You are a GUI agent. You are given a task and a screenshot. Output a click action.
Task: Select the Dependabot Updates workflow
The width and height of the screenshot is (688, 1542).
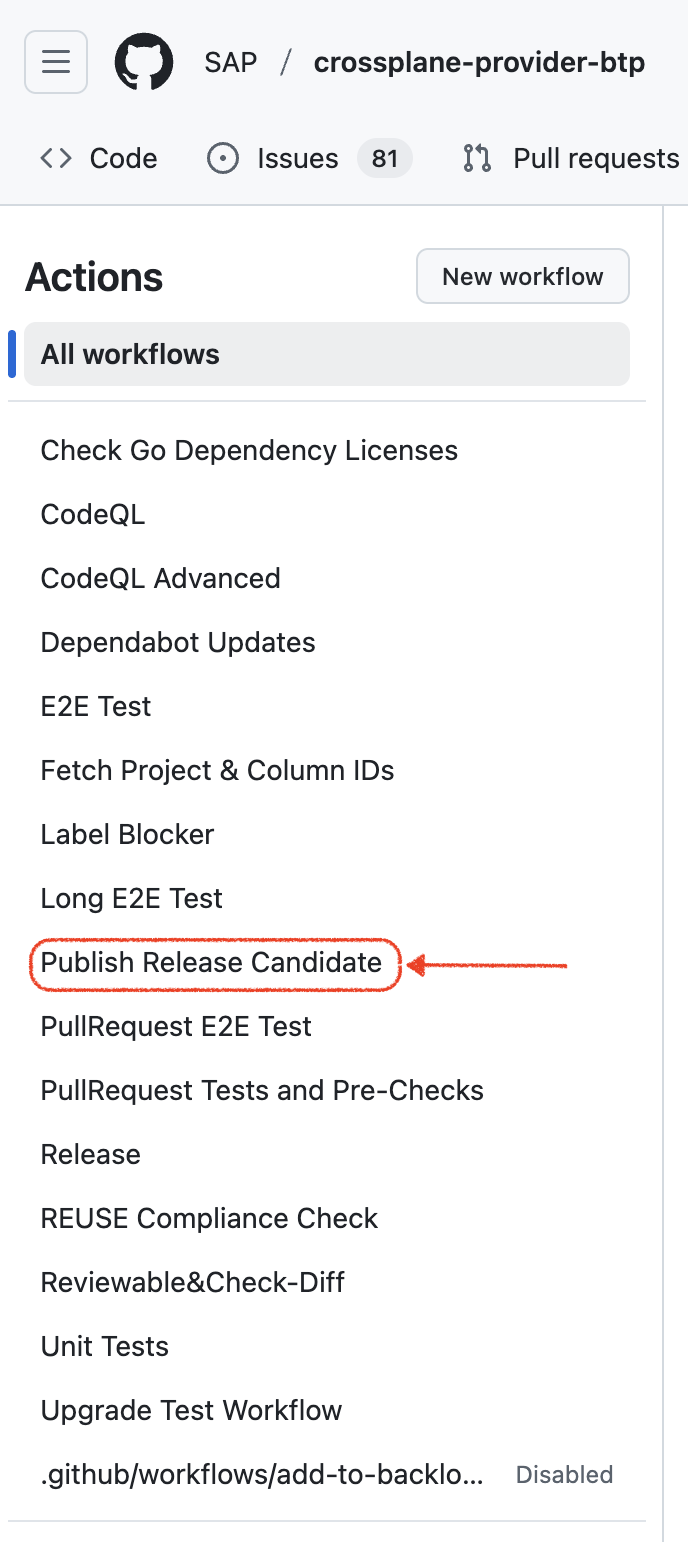coord(177,642)
